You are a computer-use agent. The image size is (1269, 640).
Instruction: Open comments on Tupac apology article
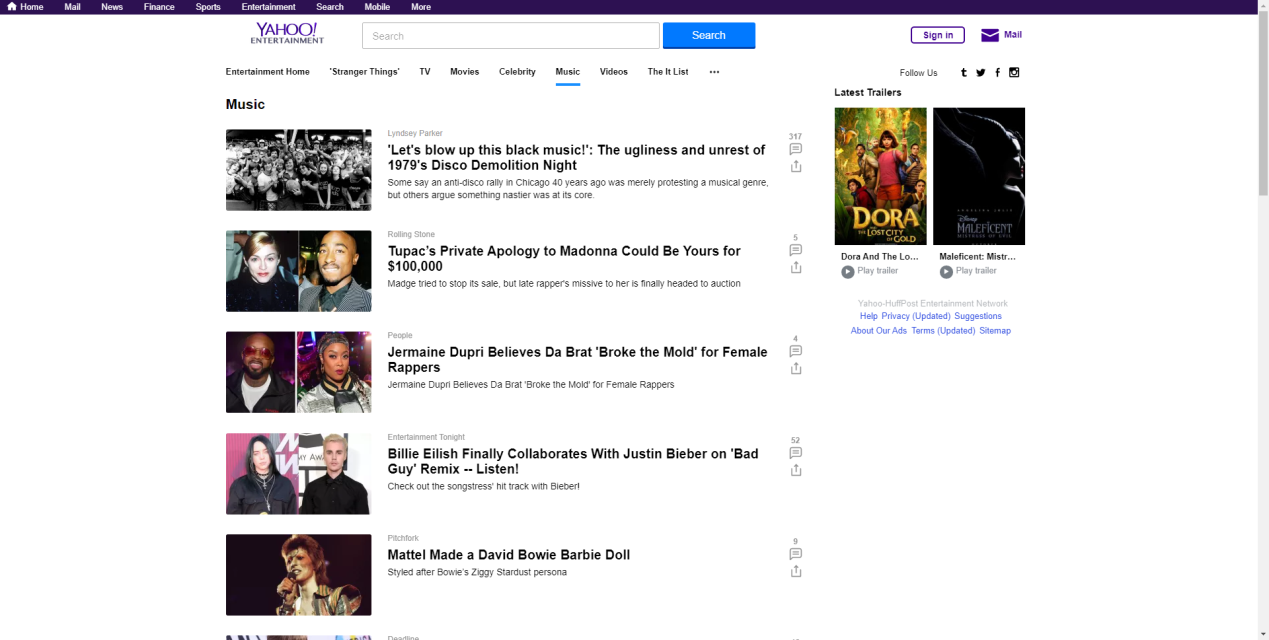coord(796,250)
